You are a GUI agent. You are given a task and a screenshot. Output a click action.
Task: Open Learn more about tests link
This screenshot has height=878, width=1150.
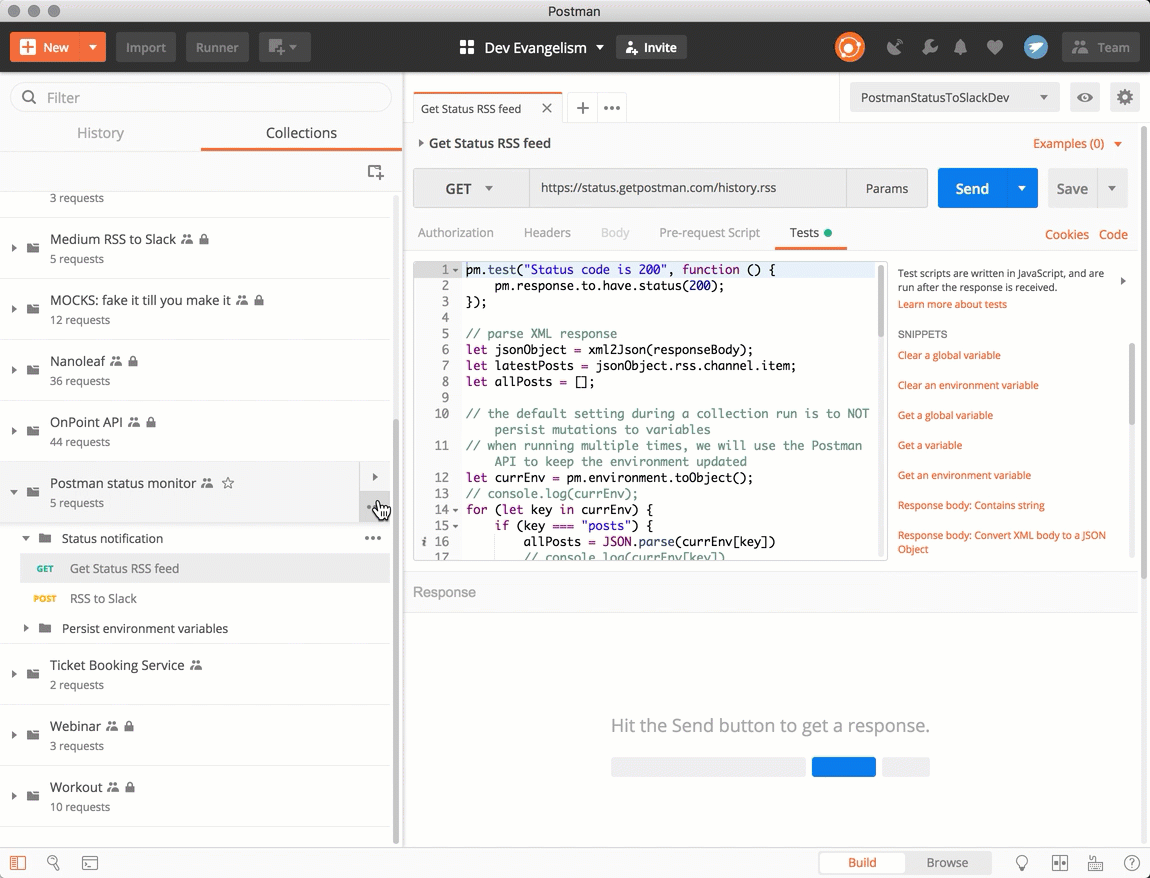pos(952,304)
